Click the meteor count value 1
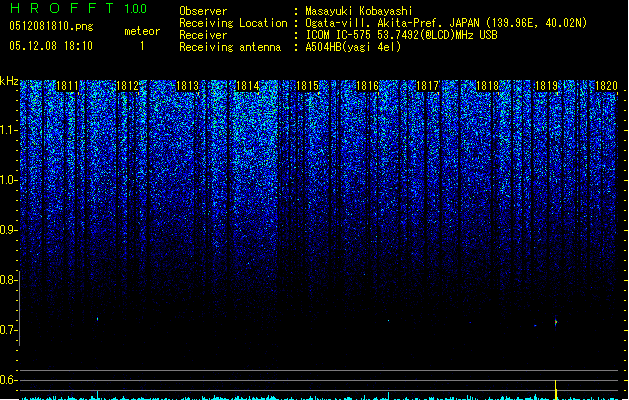 coord(142,46)
